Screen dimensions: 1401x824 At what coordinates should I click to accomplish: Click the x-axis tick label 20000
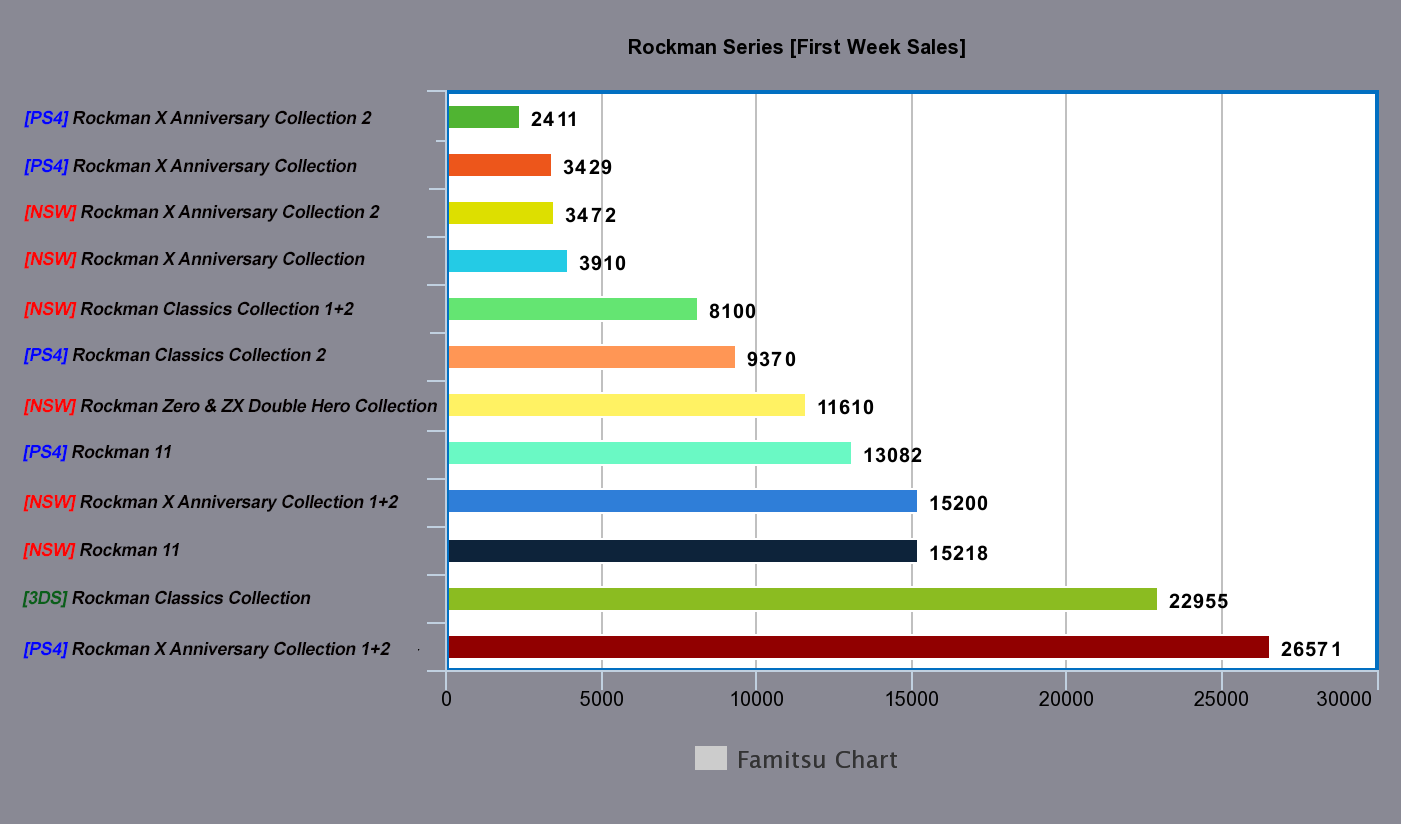(1066, 700)
